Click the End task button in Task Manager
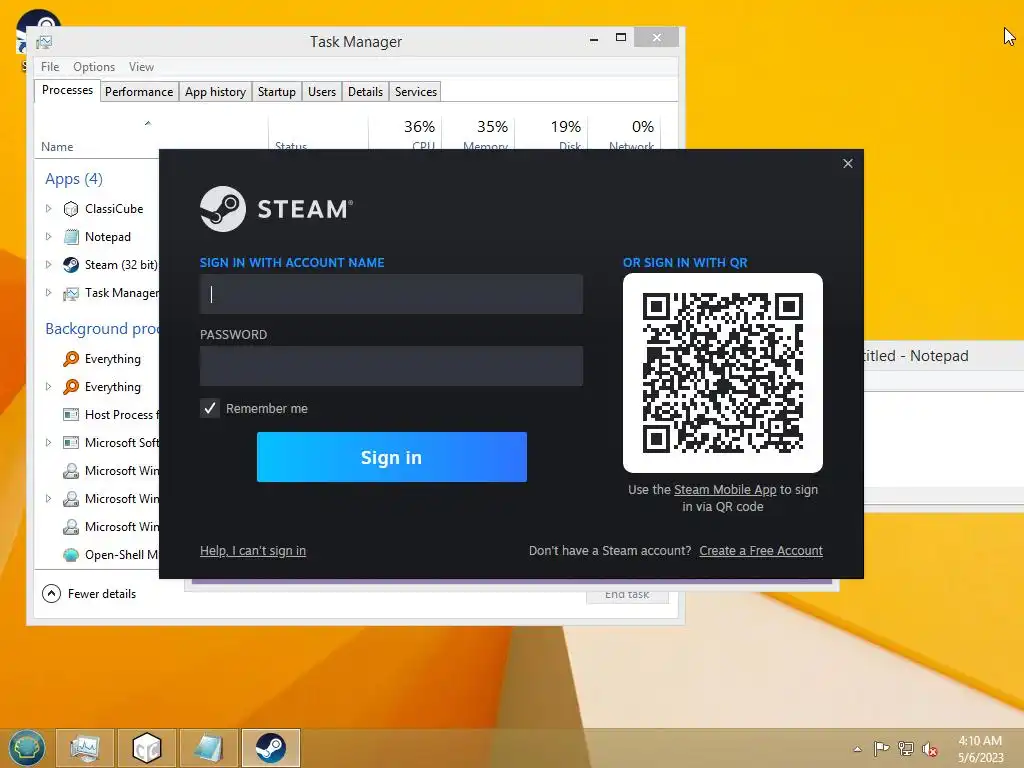 pyautogui.click(x=627, y=594)
